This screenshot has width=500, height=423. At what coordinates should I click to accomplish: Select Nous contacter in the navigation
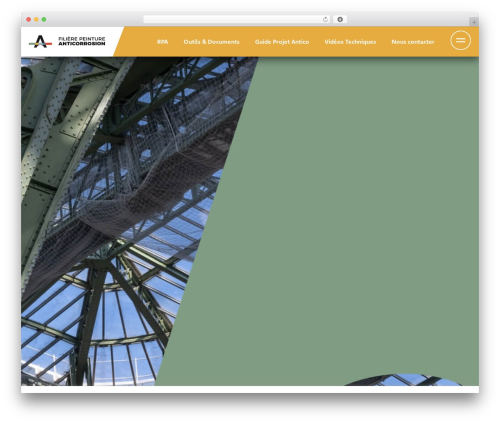413,42
